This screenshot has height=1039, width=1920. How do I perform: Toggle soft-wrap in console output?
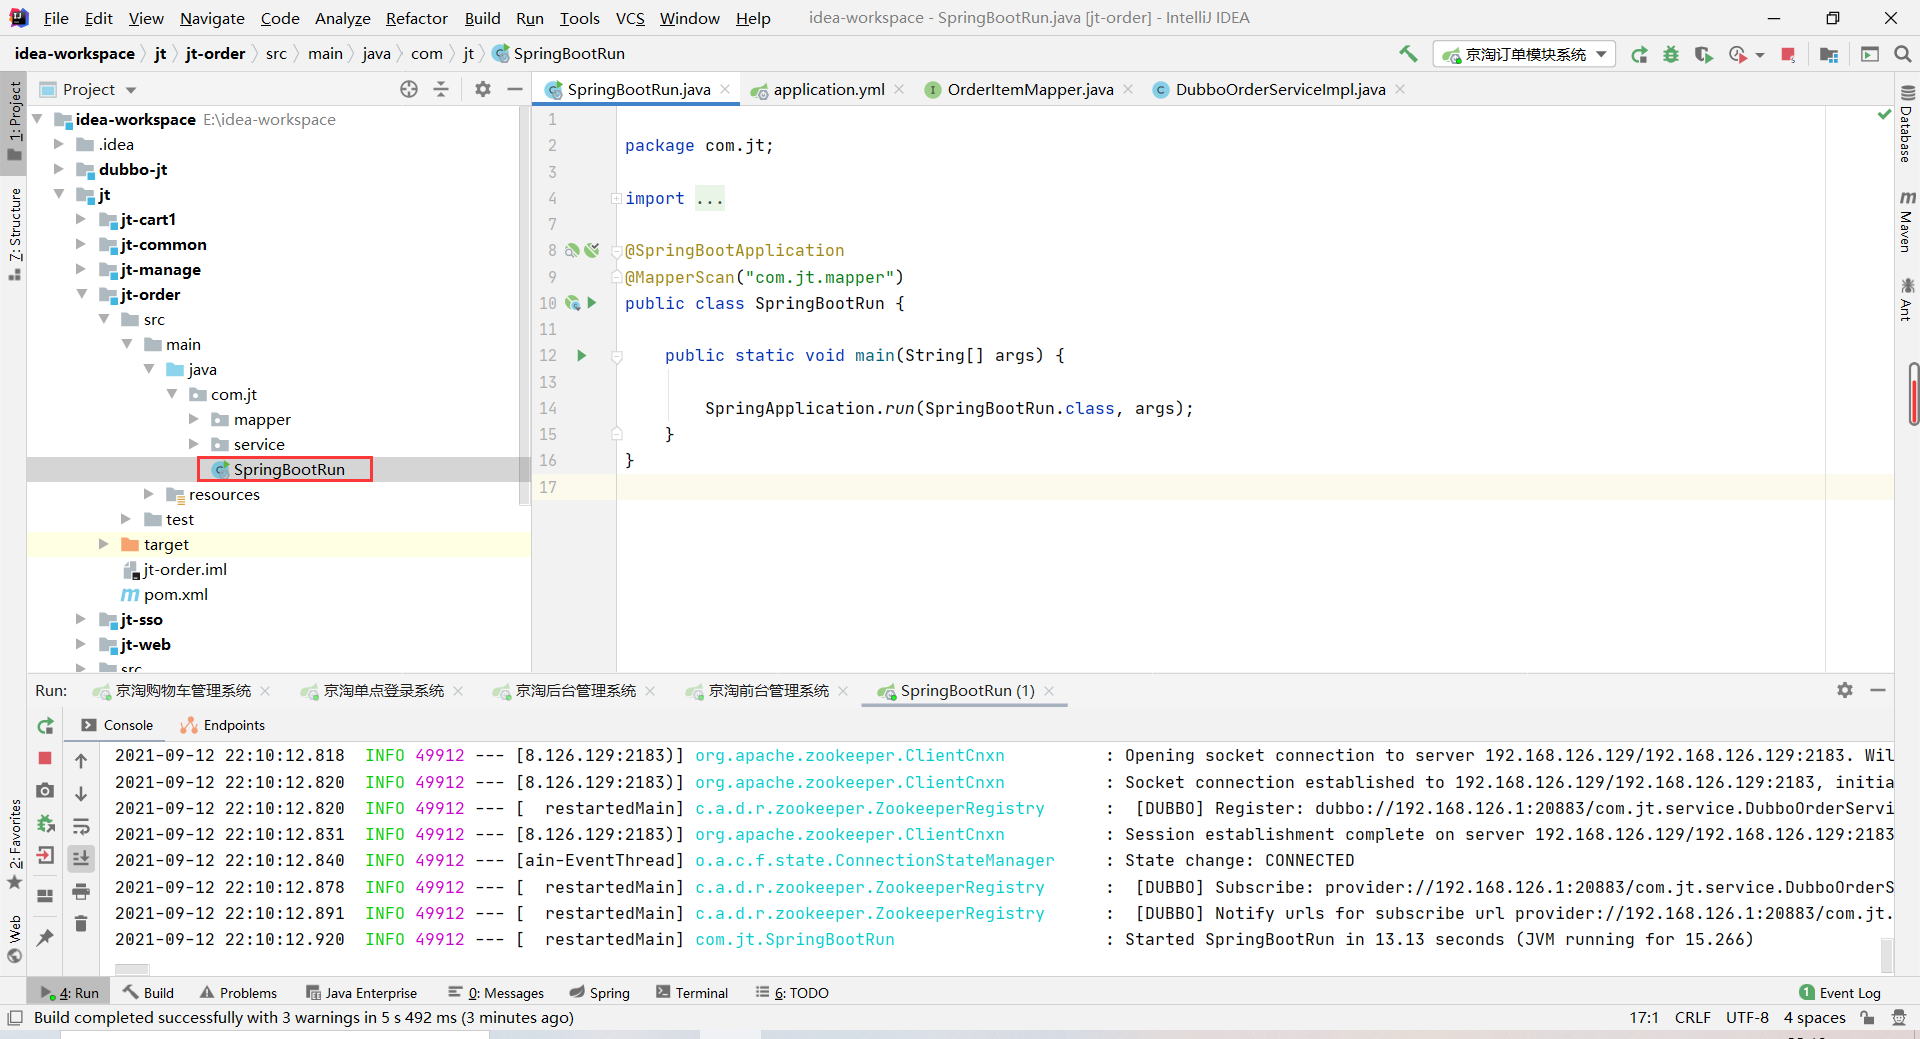click(x=81, y=826)
